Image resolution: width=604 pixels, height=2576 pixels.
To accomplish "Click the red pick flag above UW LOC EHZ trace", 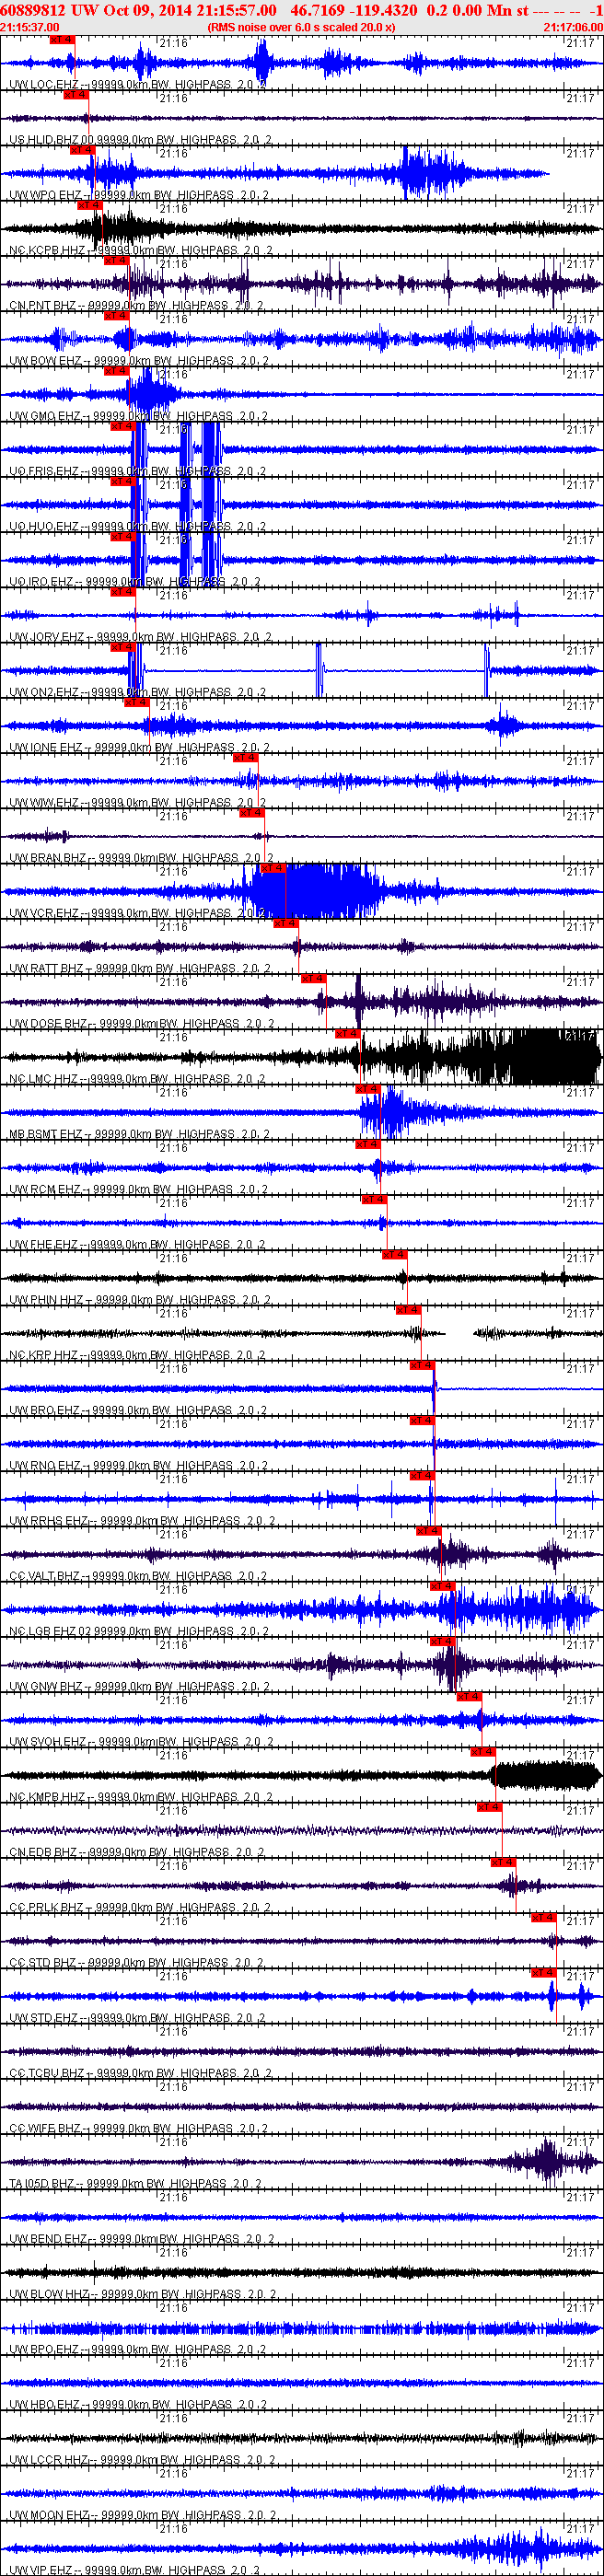I will point(61,39).
